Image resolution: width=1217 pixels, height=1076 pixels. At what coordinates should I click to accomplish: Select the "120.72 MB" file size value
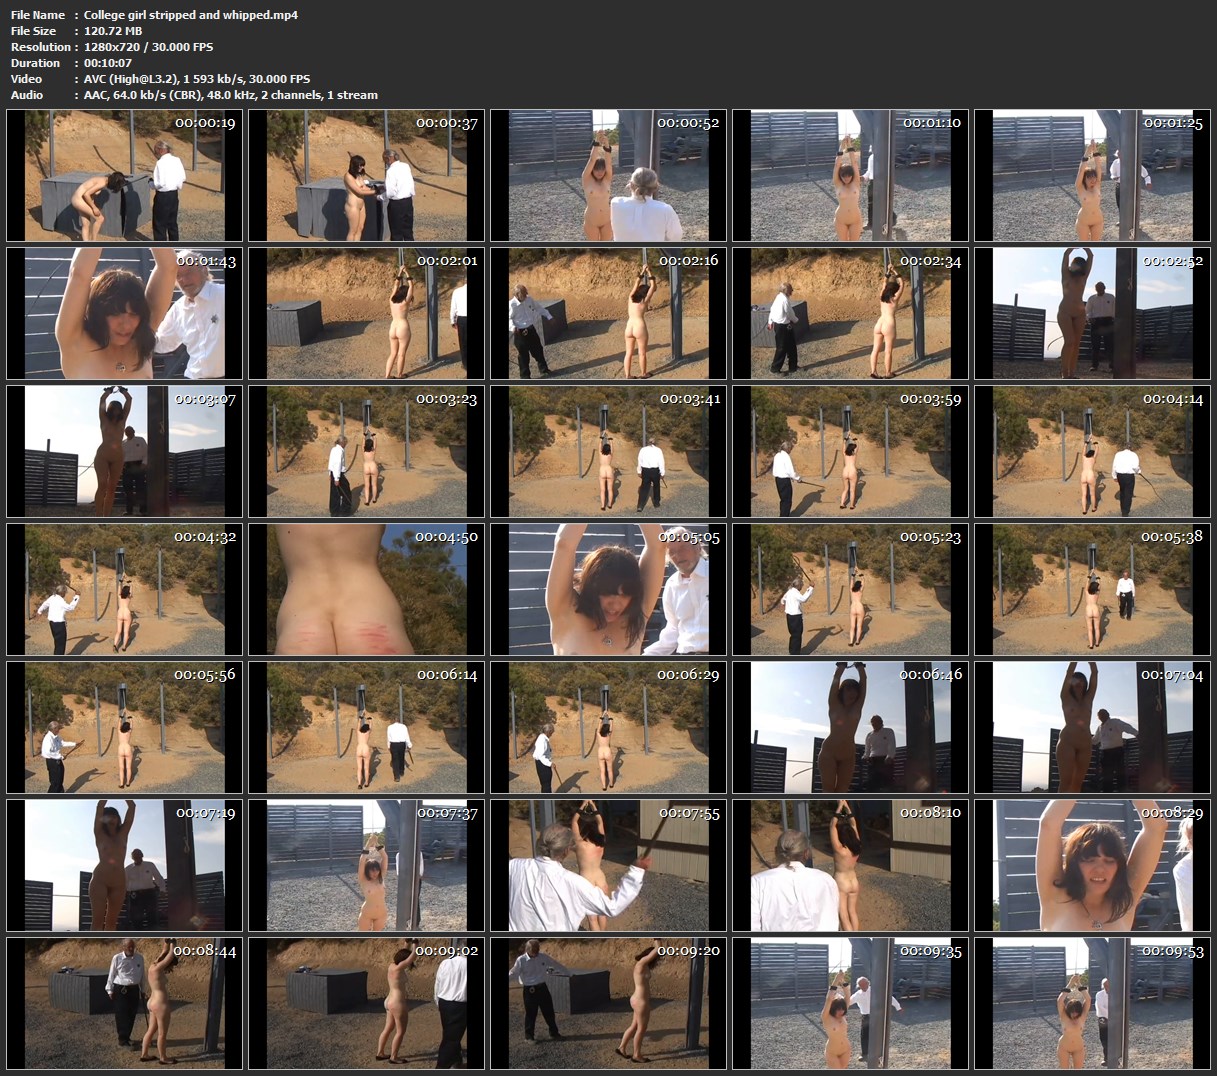pos(113,31)
